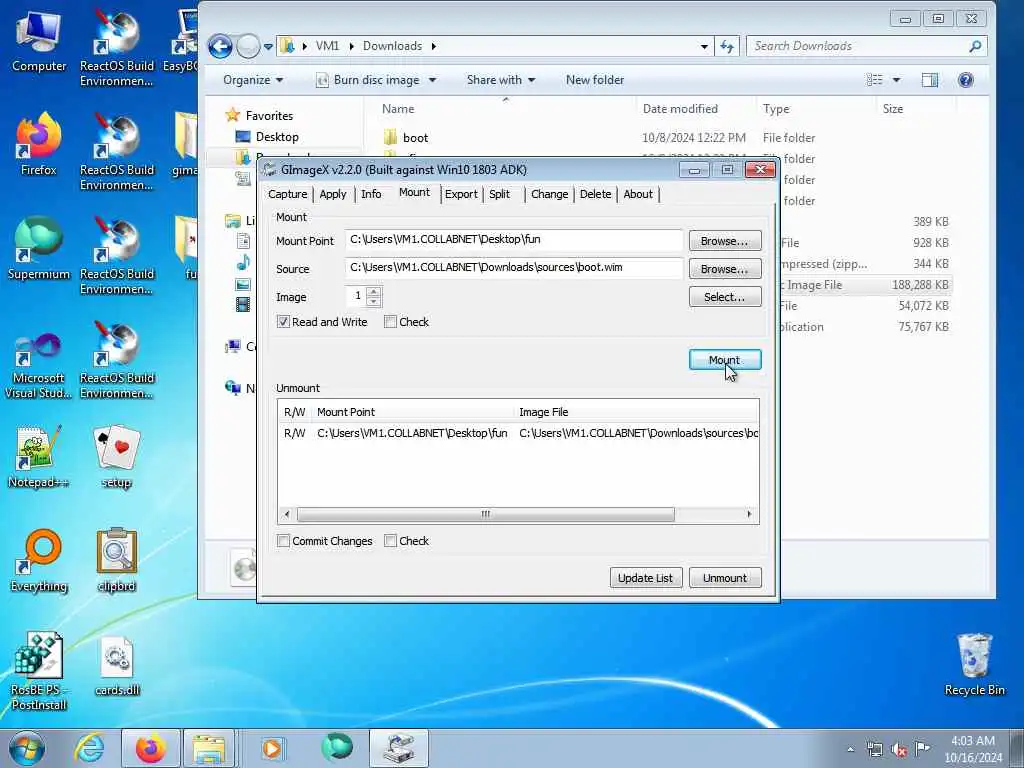Open recent pages dropdown beside nav arrows

[268, 47]
